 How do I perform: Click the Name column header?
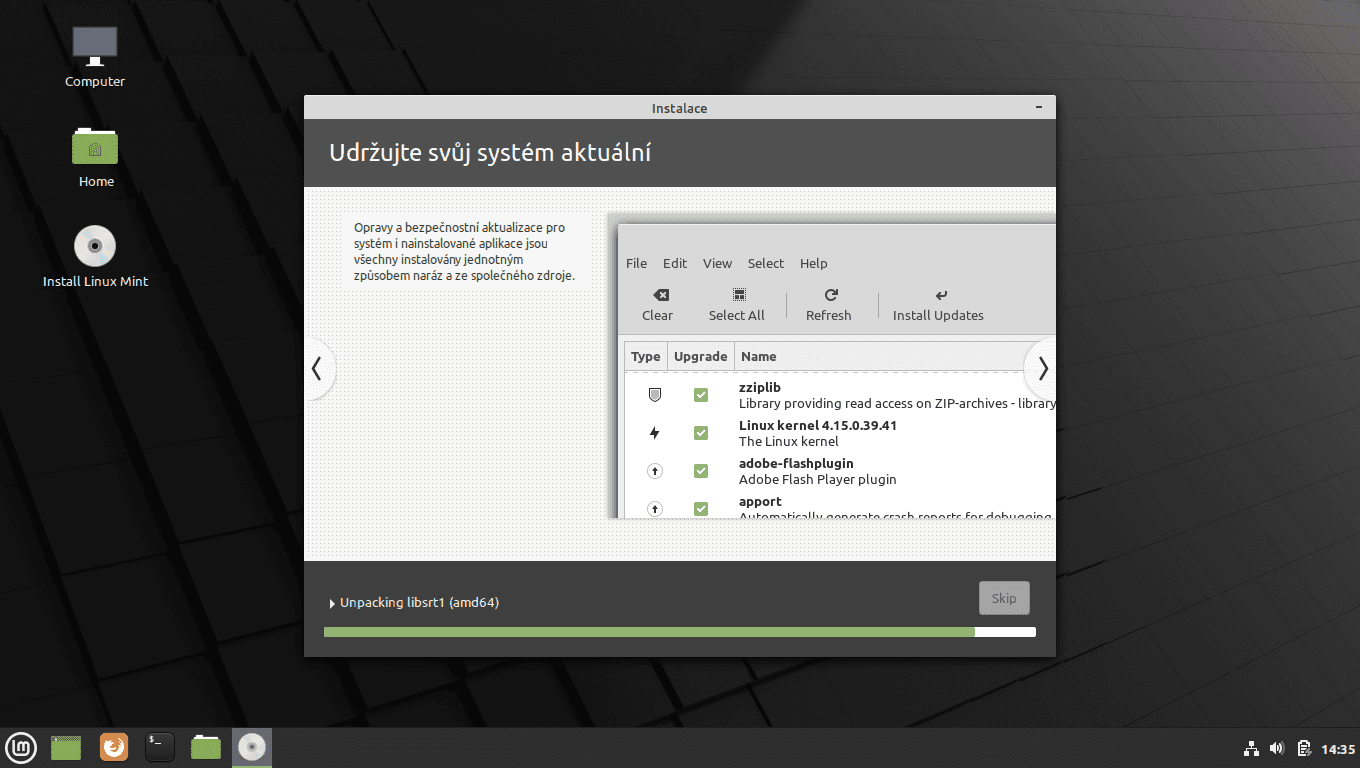tap(758, 356)
